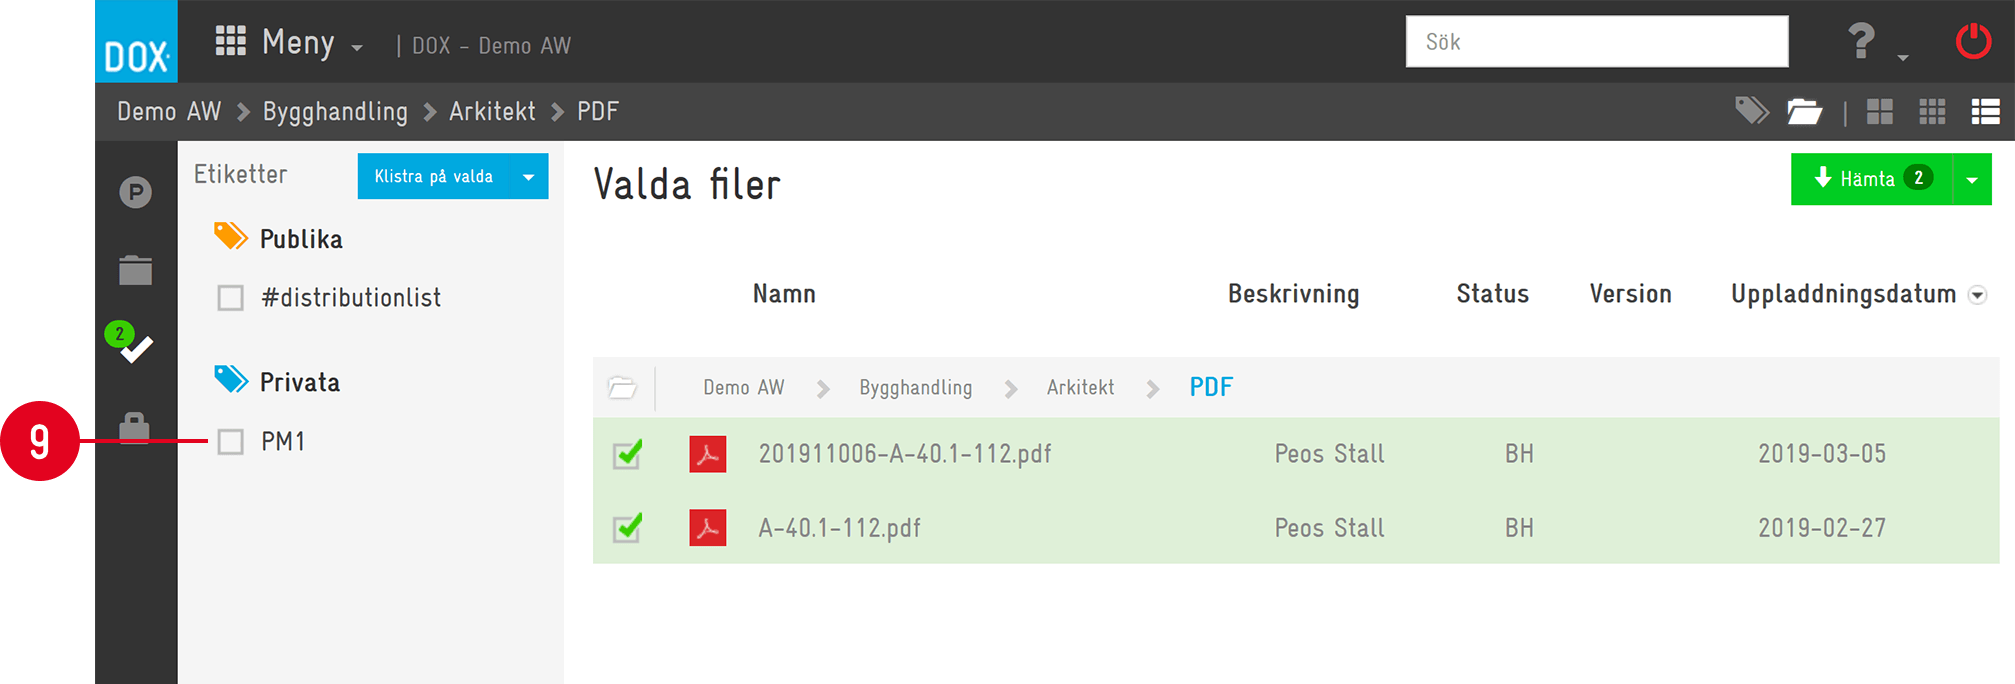Uncheck file A-40.1-112.pdf
This screenshot has width=2015, height=684.
(628, 527)
